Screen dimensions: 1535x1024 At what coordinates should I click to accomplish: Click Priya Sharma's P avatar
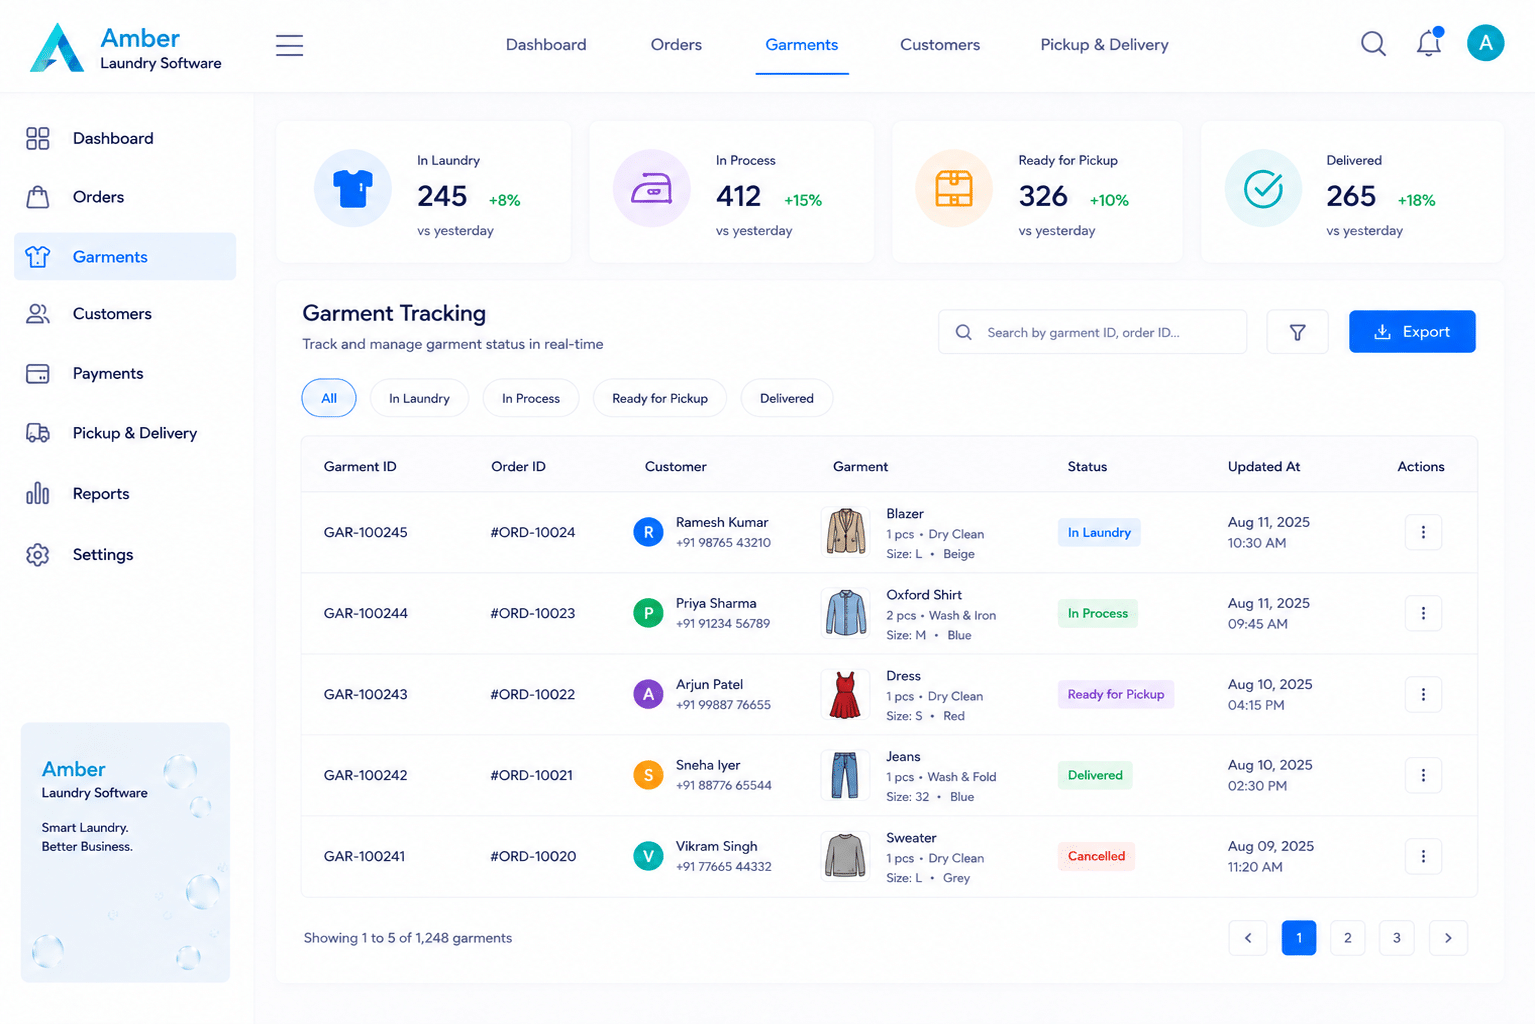(x=648, y=613)
